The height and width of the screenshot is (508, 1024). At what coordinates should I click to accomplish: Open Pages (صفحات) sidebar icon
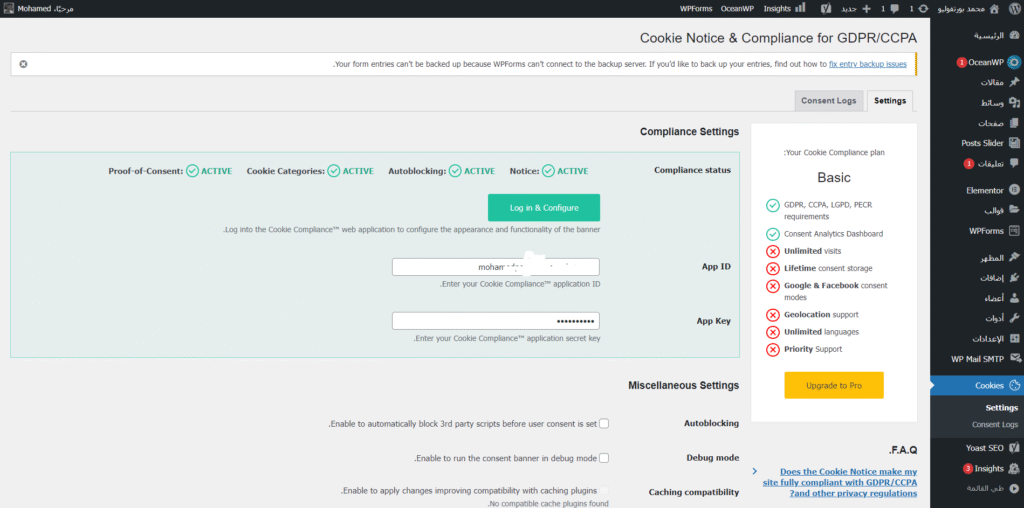pyautogui.click(x=1014, y=123)
